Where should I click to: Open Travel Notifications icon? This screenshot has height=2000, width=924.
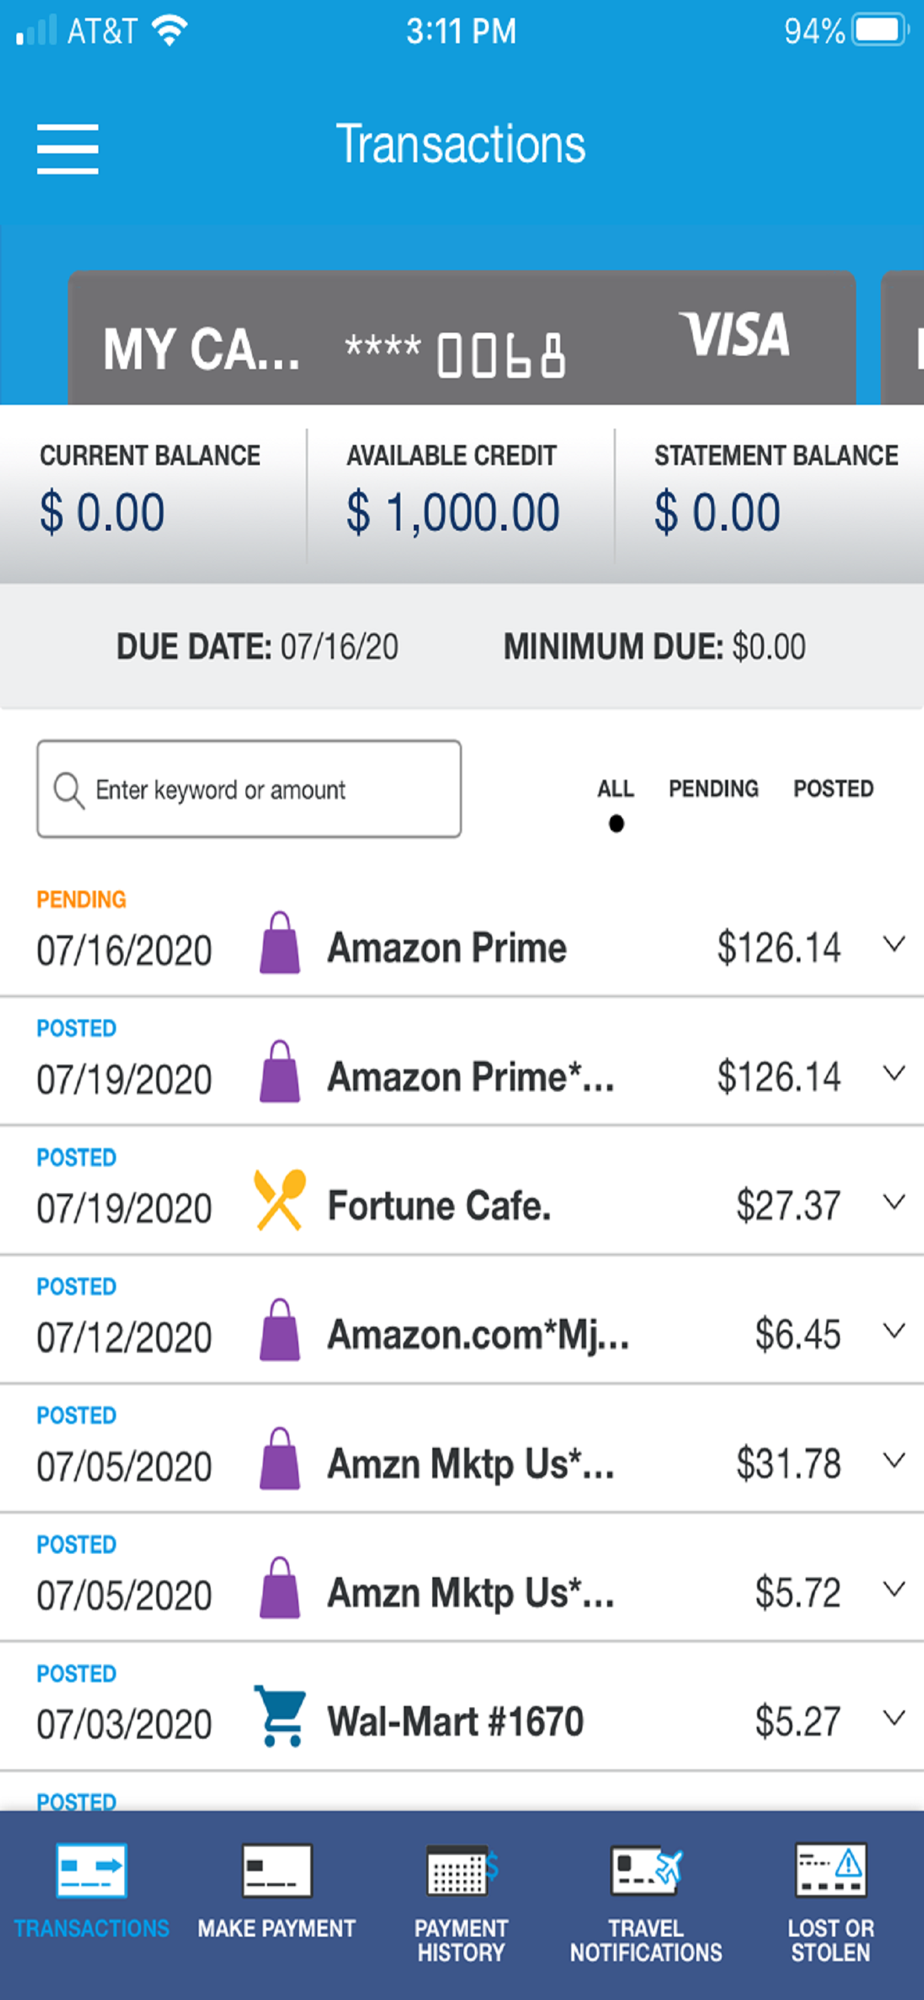click(646, 1871)
